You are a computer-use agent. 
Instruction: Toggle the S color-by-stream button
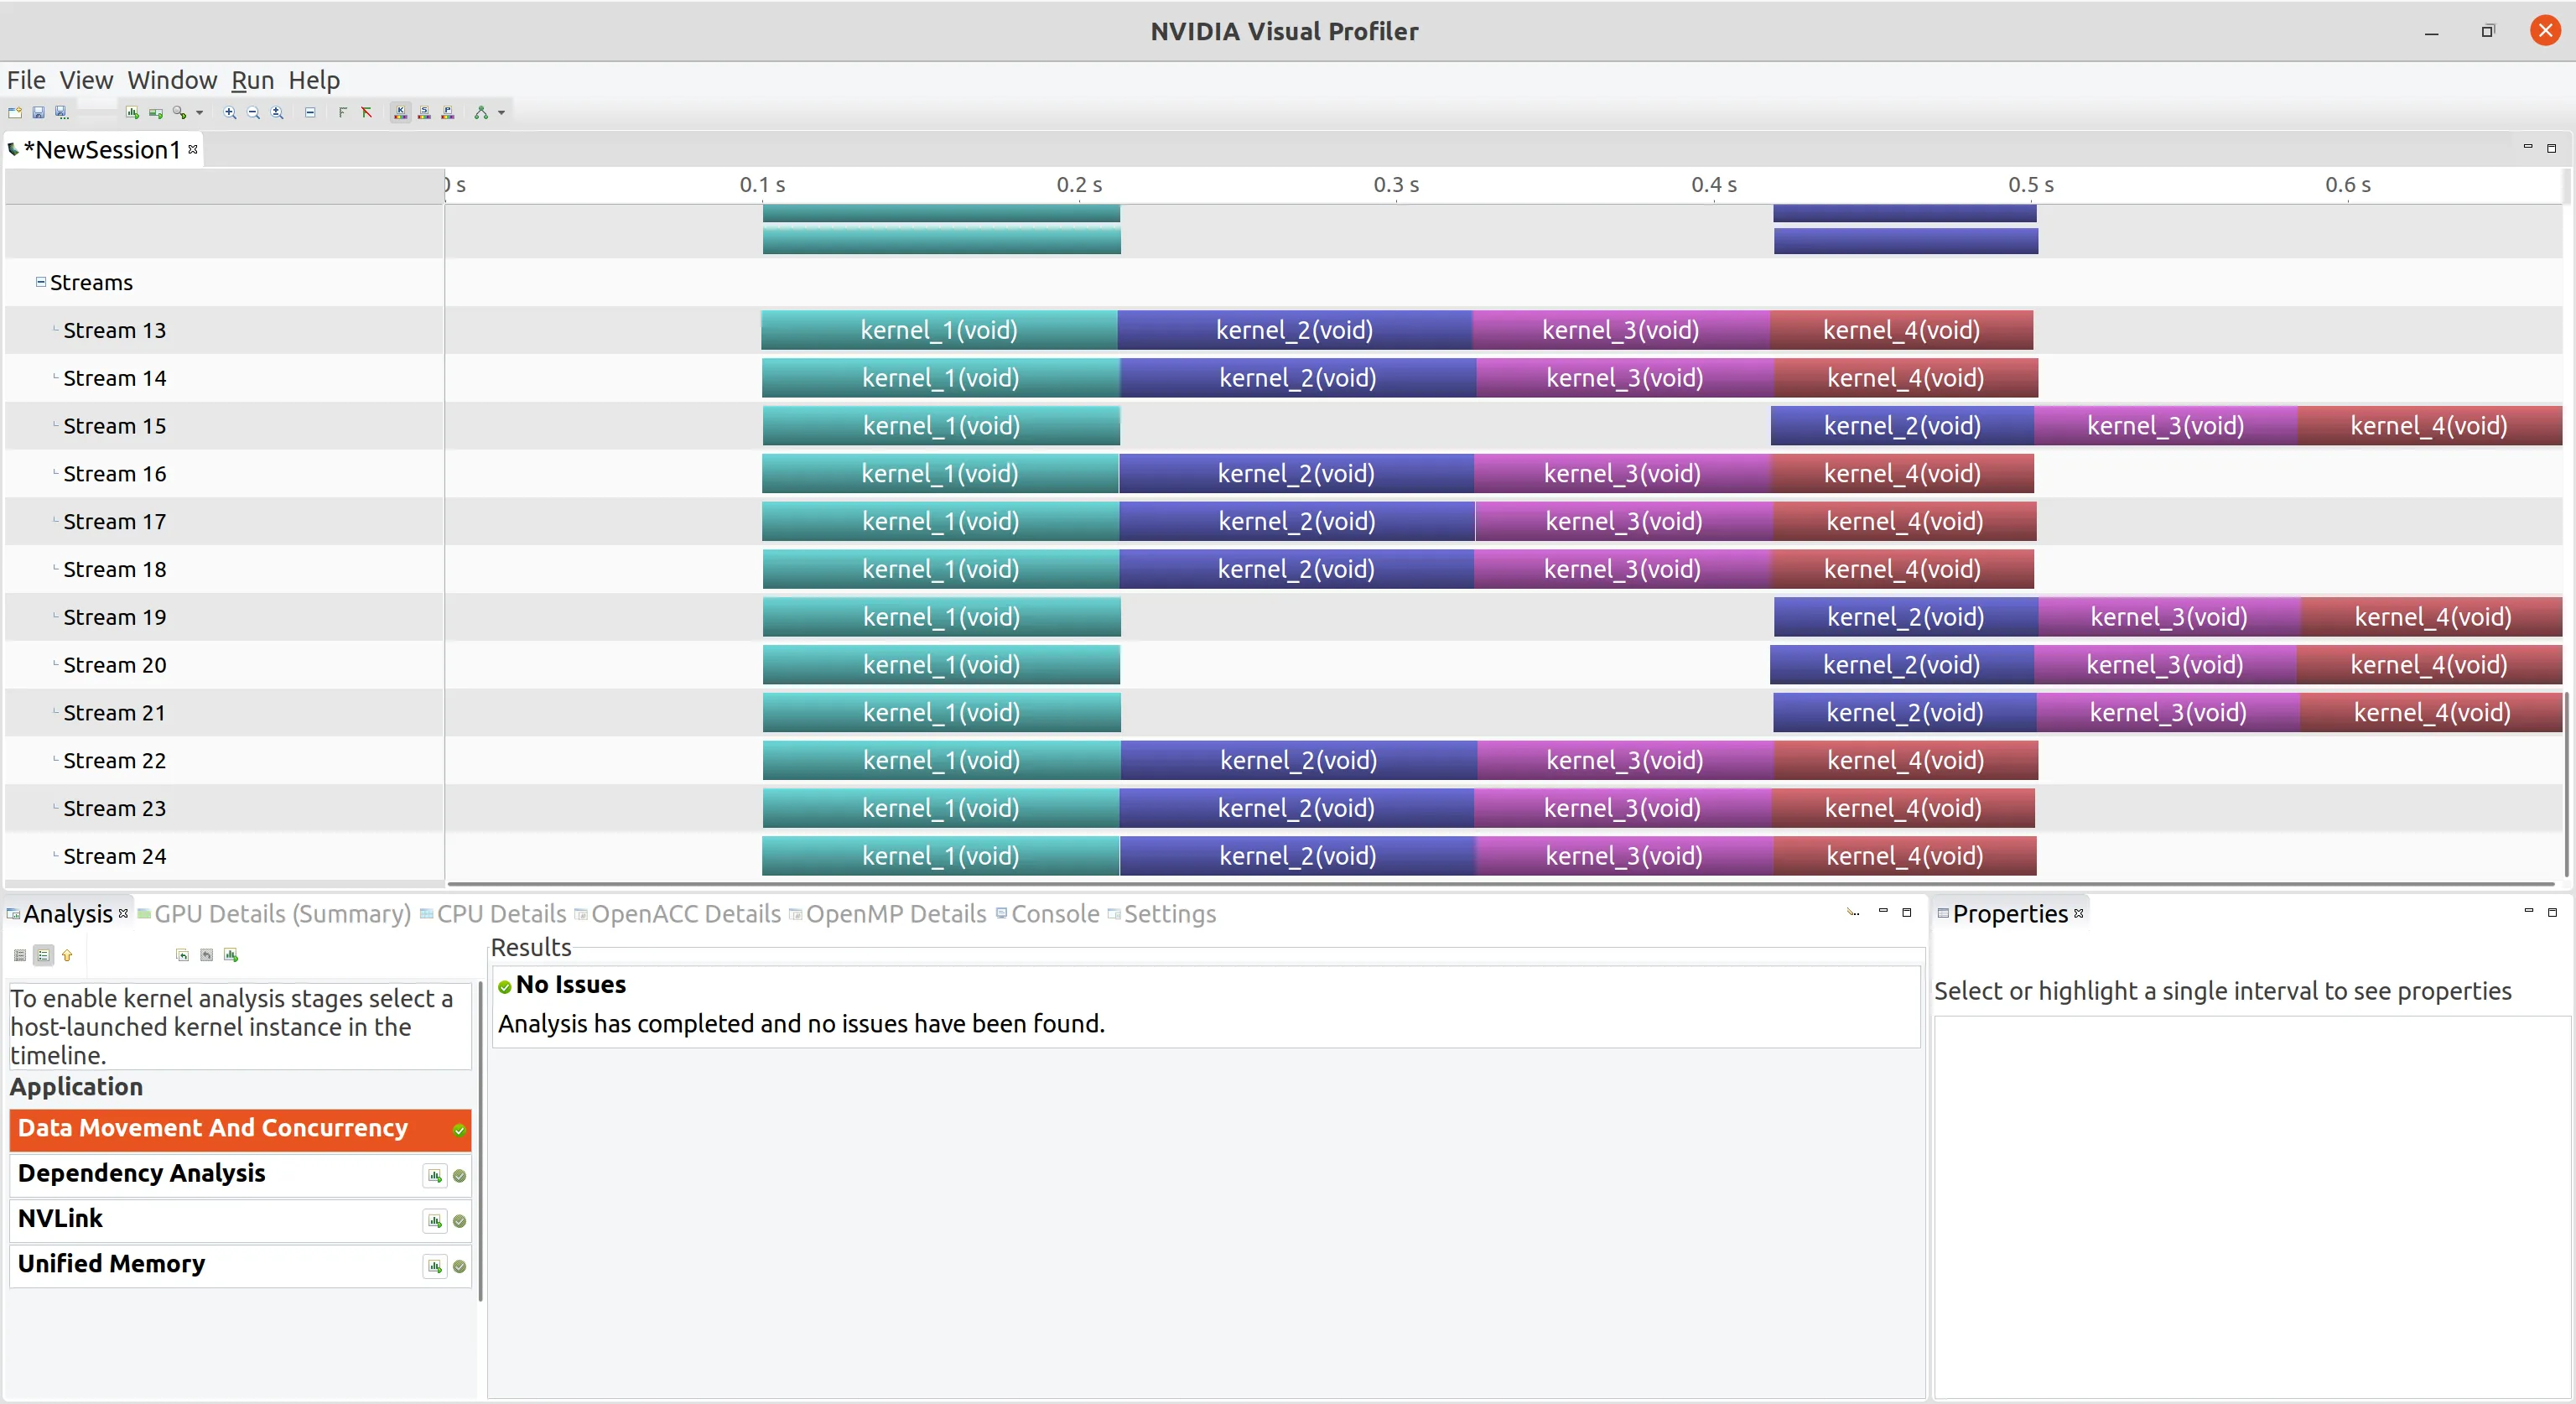pyautogui.click(x=424, y=113)
